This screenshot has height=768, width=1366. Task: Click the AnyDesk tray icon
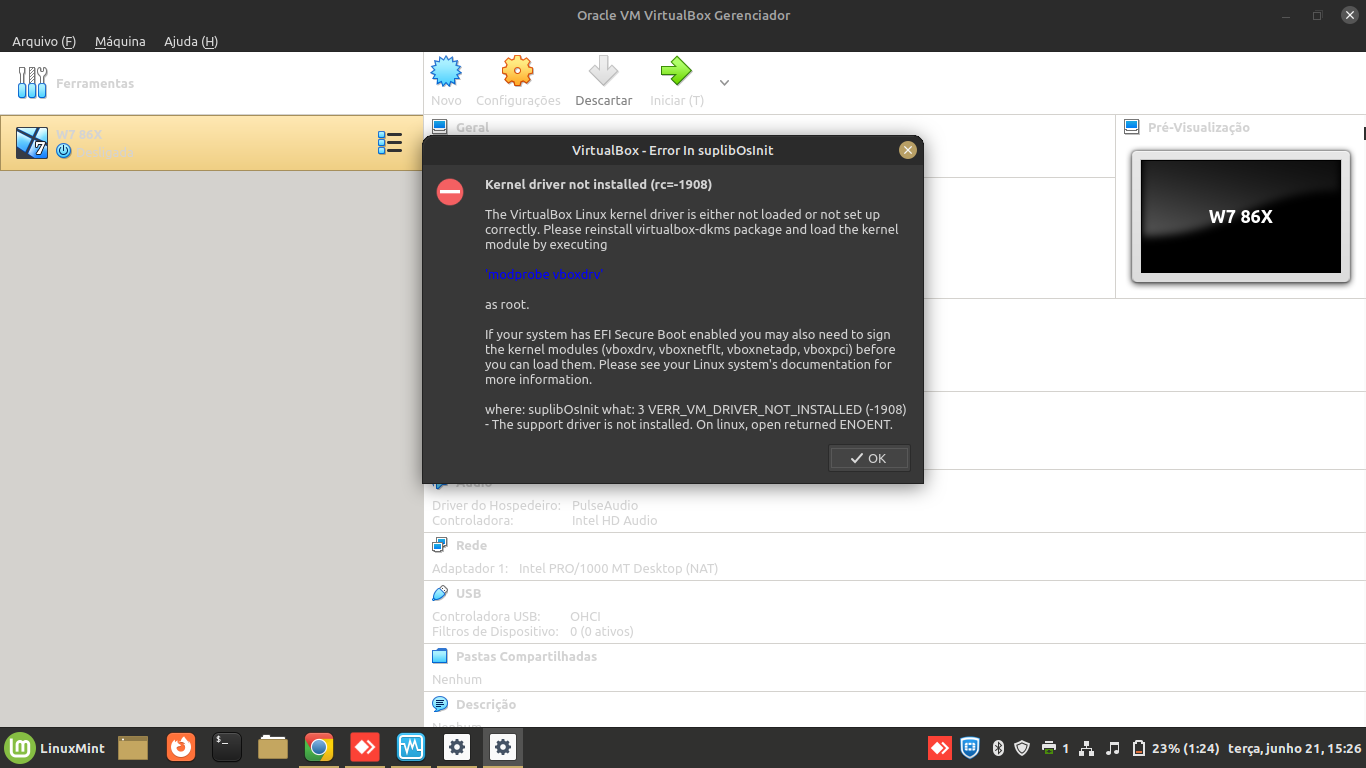click(939, 747)
